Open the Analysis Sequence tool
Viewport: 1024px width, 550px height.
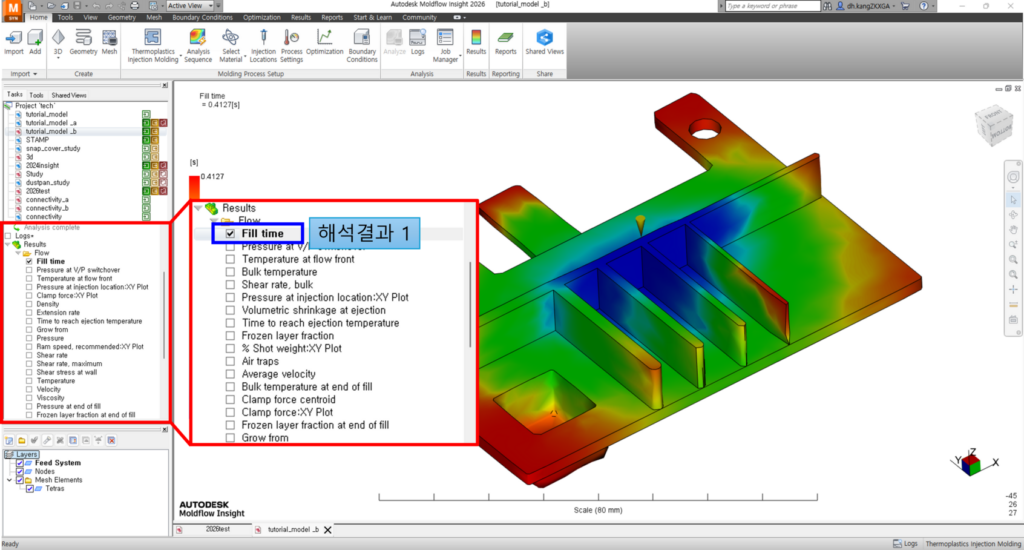198,45
